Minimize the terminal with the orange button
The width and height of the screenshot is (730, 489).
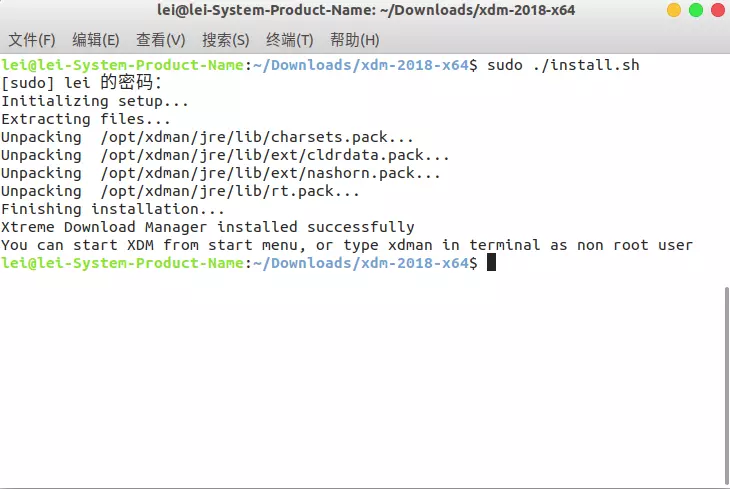pyautogui.click(x=674, y=10)
